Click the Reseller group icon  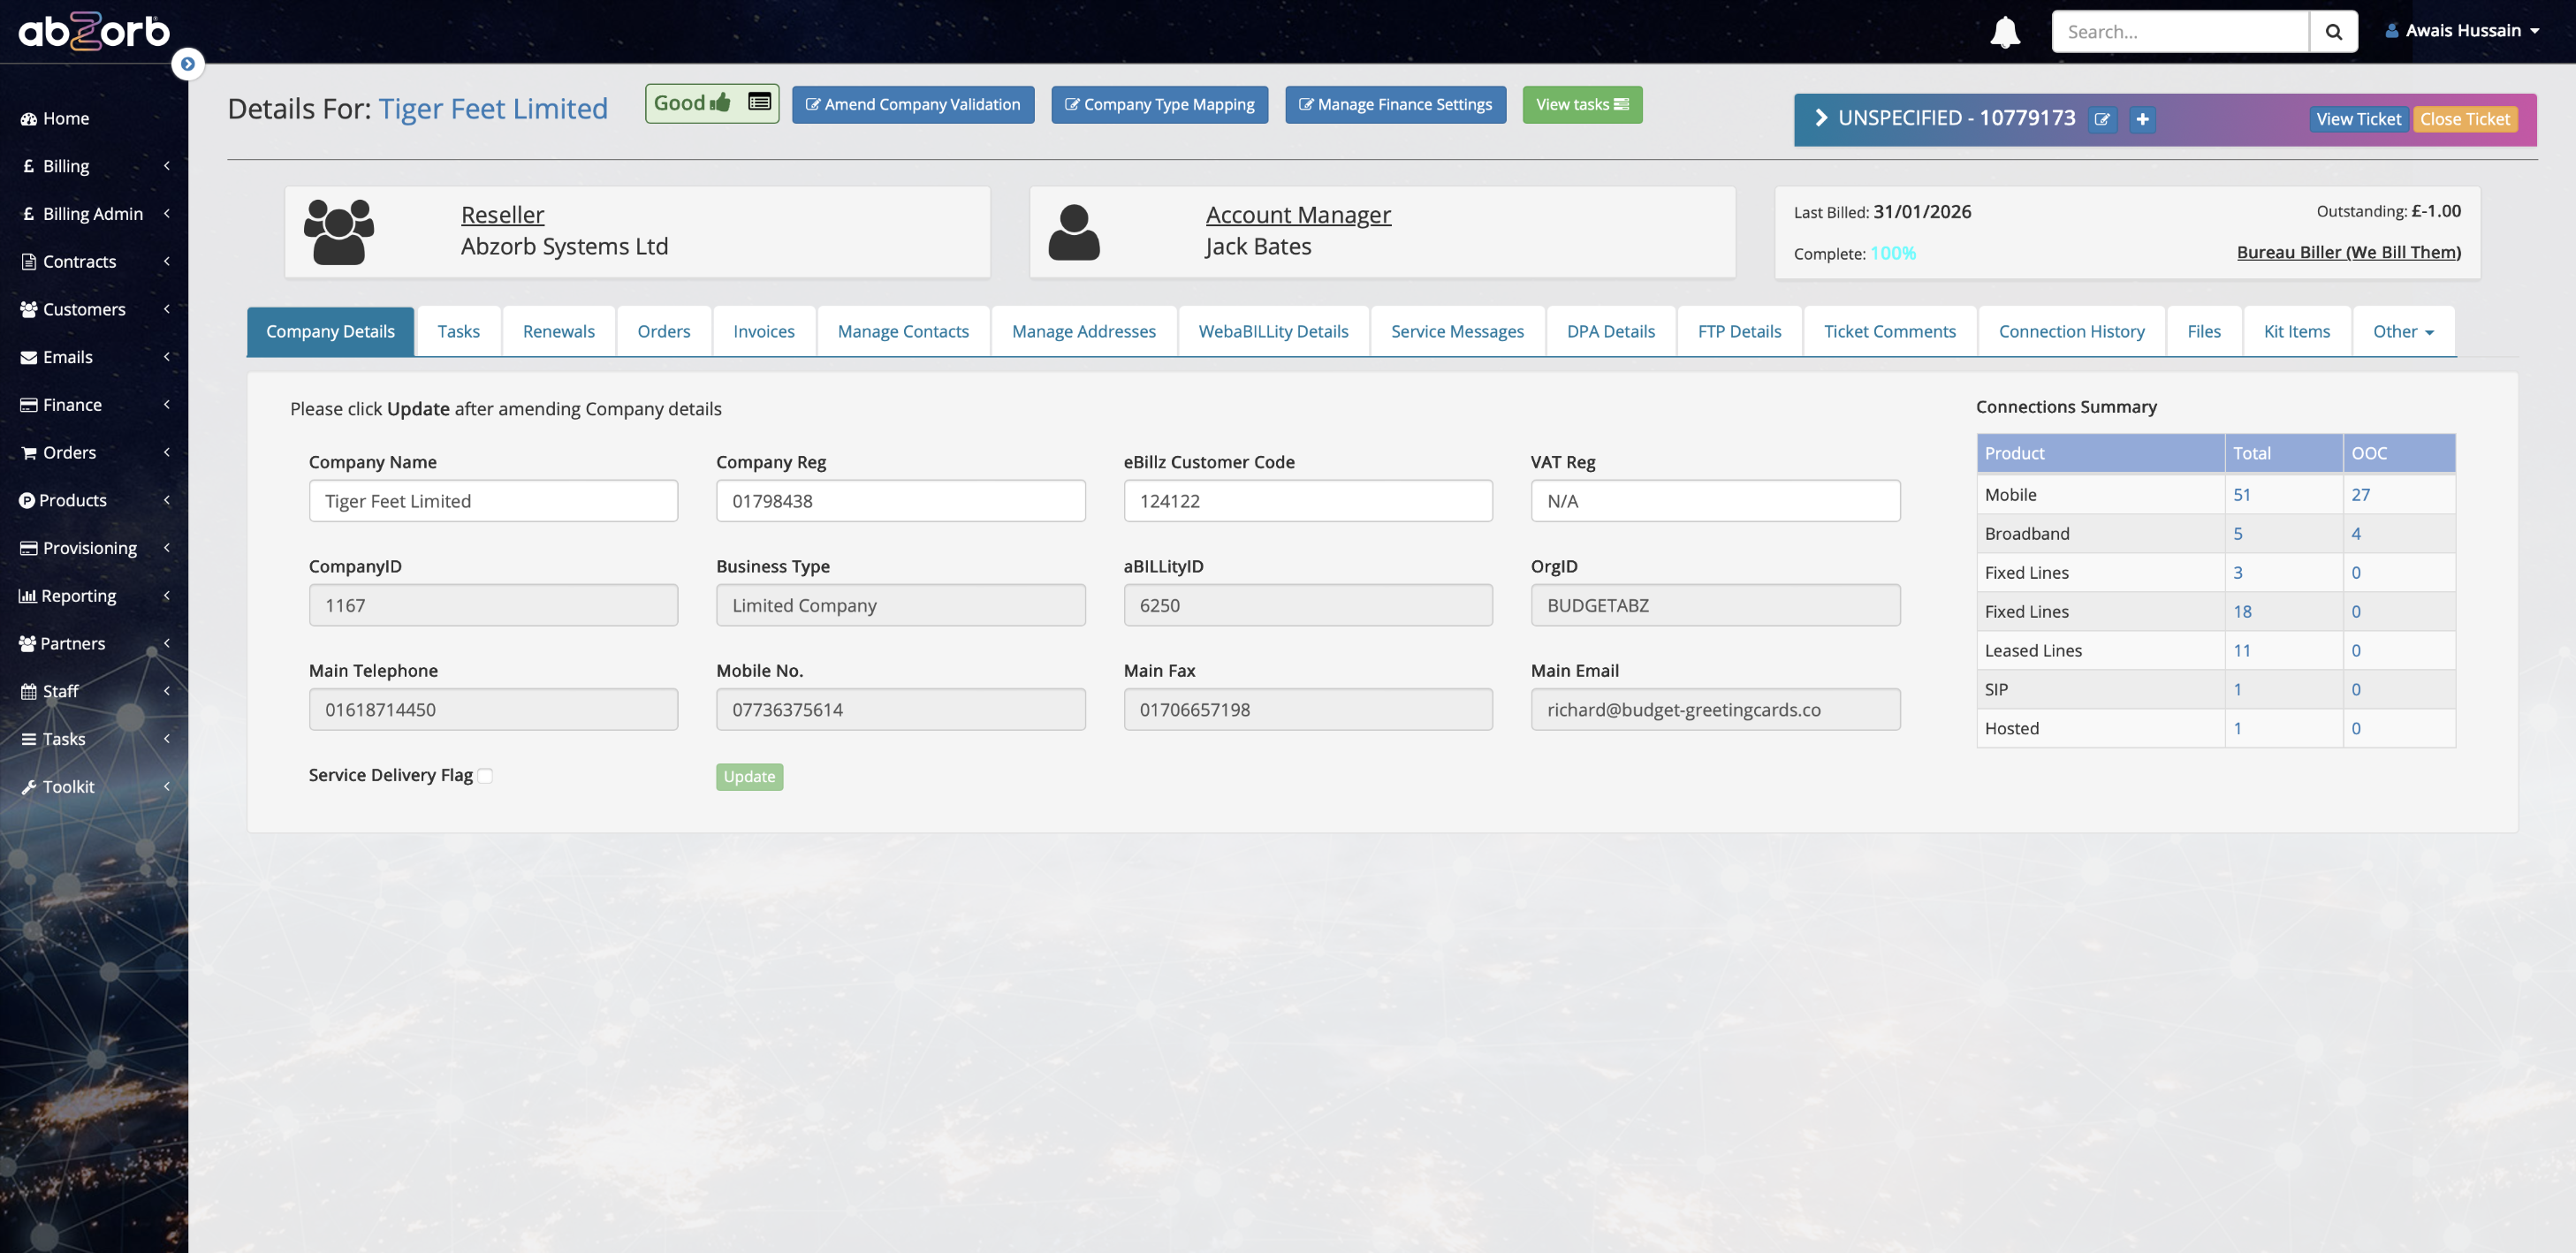pos(338,232)
